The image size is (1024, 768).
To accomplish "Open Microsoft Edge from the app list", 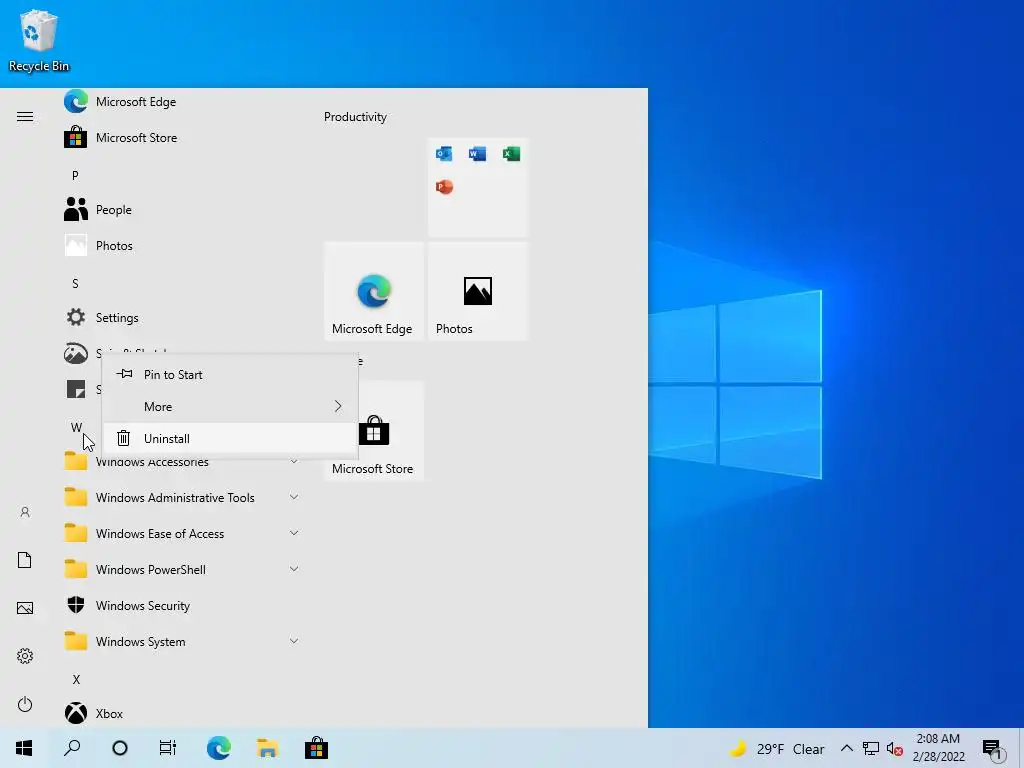I will point(181,102).
